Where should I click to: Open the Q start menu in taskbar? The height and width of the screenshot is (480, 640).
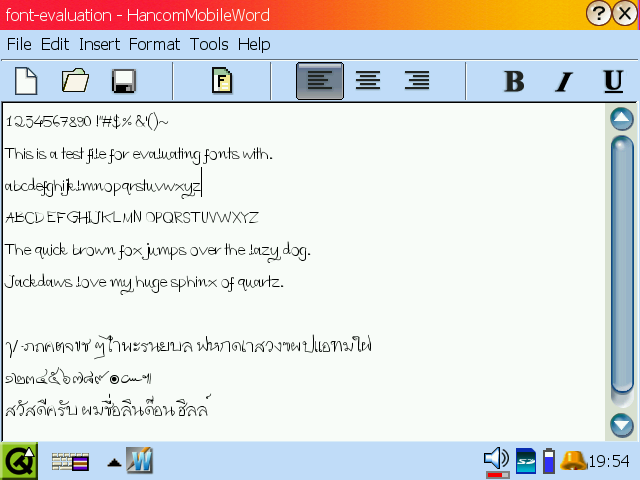point(19,461)
